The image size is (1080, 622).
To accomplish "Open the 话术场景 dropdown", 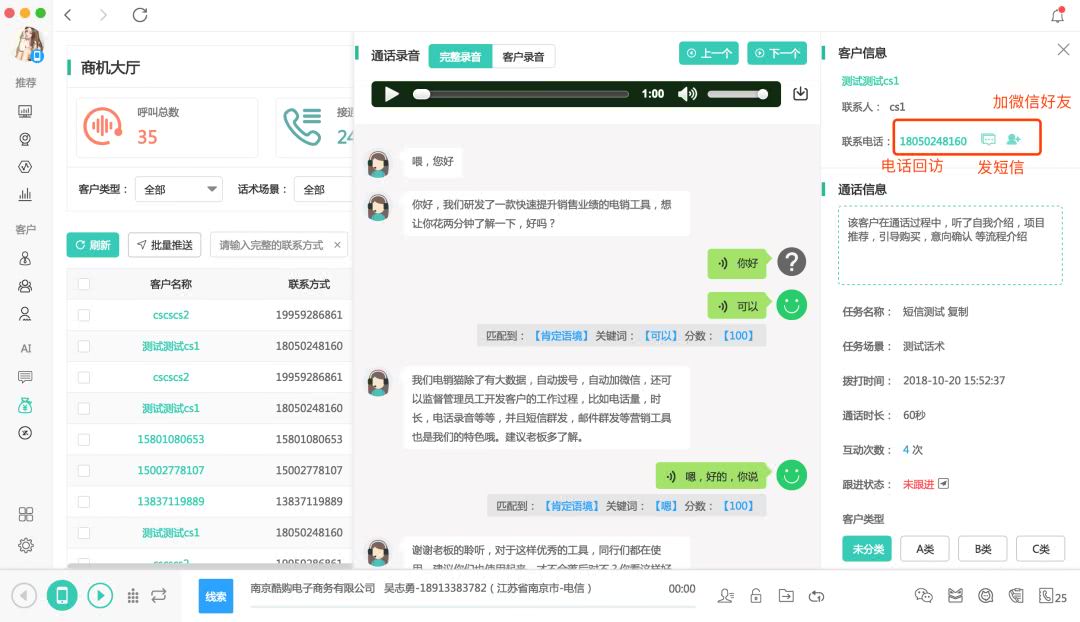I will [321, 189].
